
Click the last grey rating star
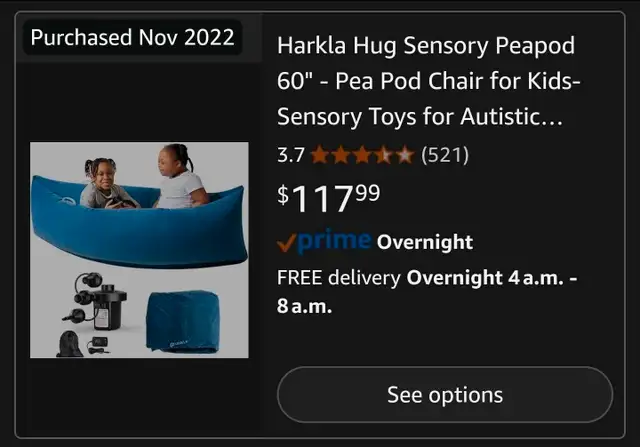(405, 155)
